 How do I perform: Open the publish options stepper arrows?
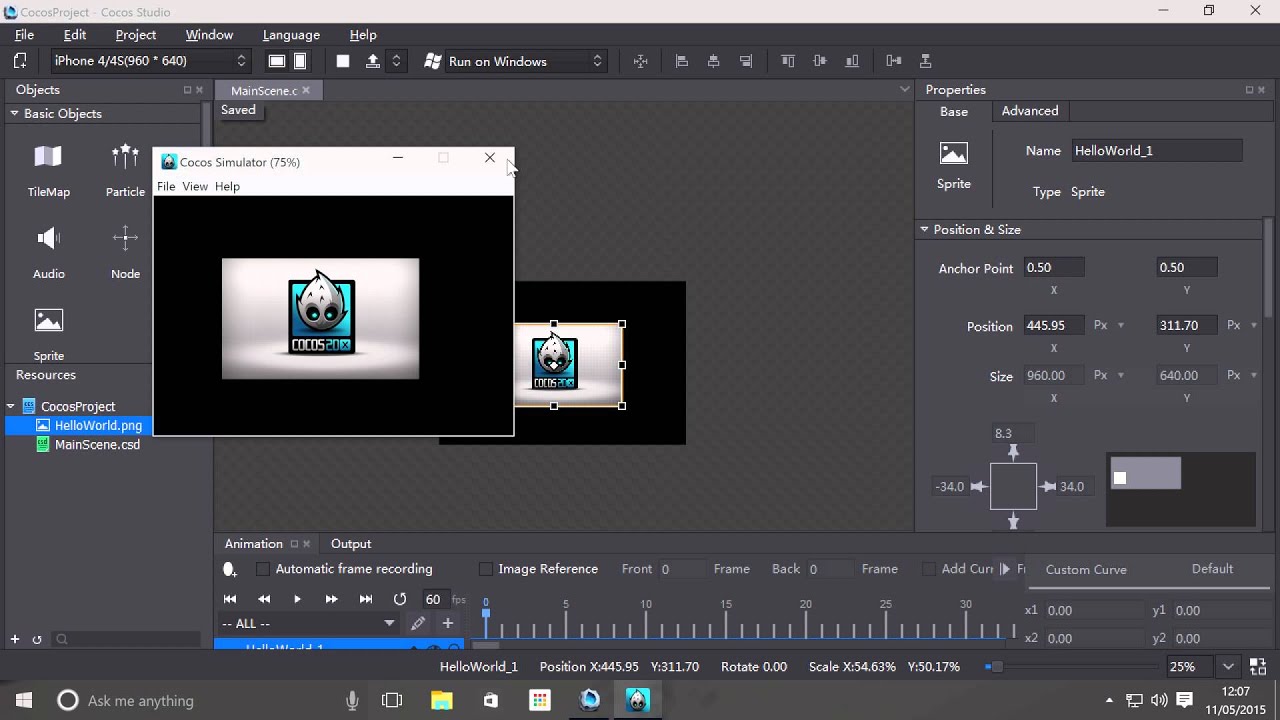pyautogui.click(x=396, y=61)
